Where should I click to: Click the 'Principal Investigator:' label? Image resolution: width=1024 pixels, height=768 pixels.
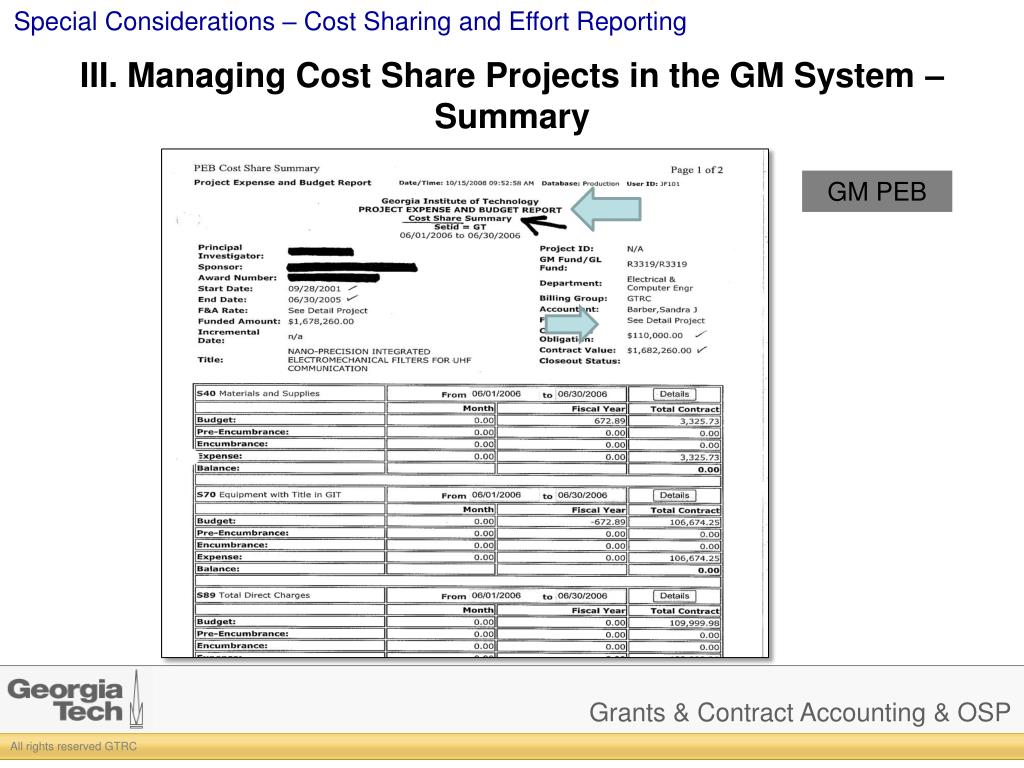point(231,252)
